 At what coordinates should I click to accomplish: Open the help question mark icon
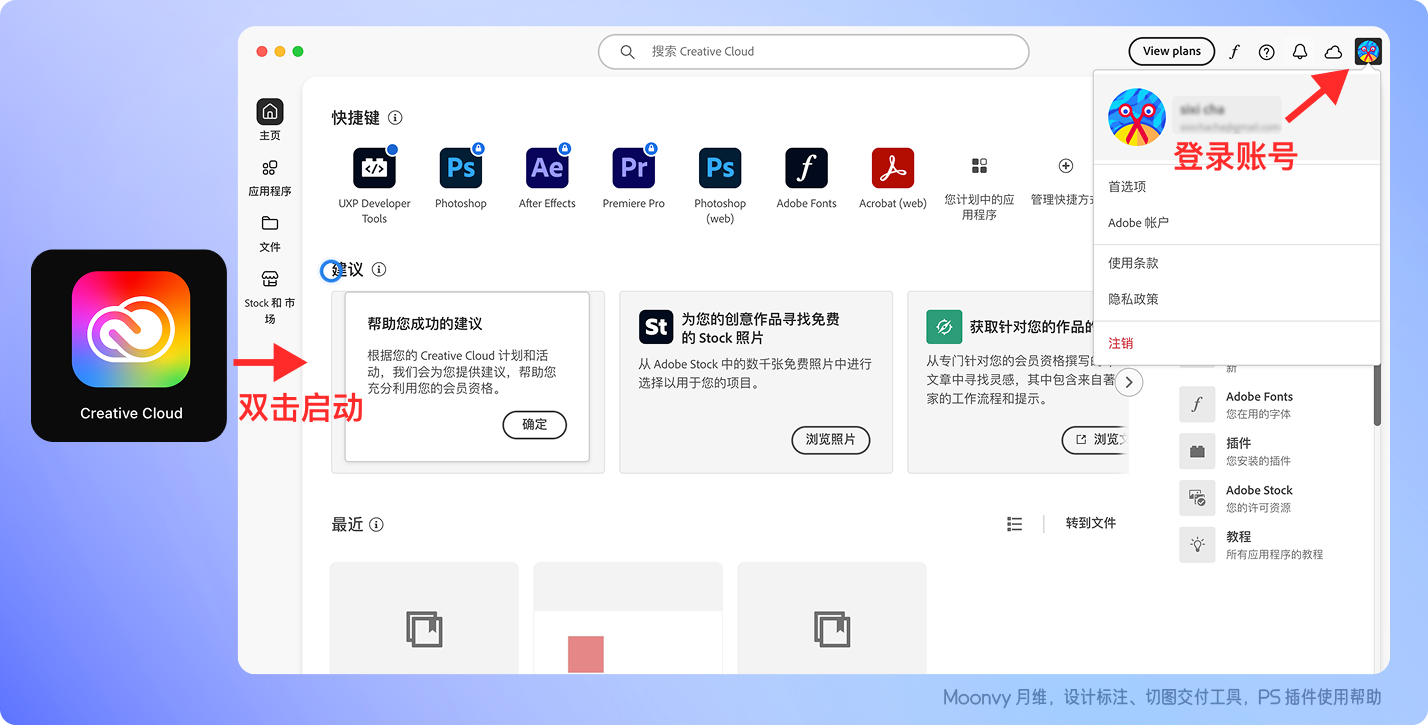coord(1267,52)
